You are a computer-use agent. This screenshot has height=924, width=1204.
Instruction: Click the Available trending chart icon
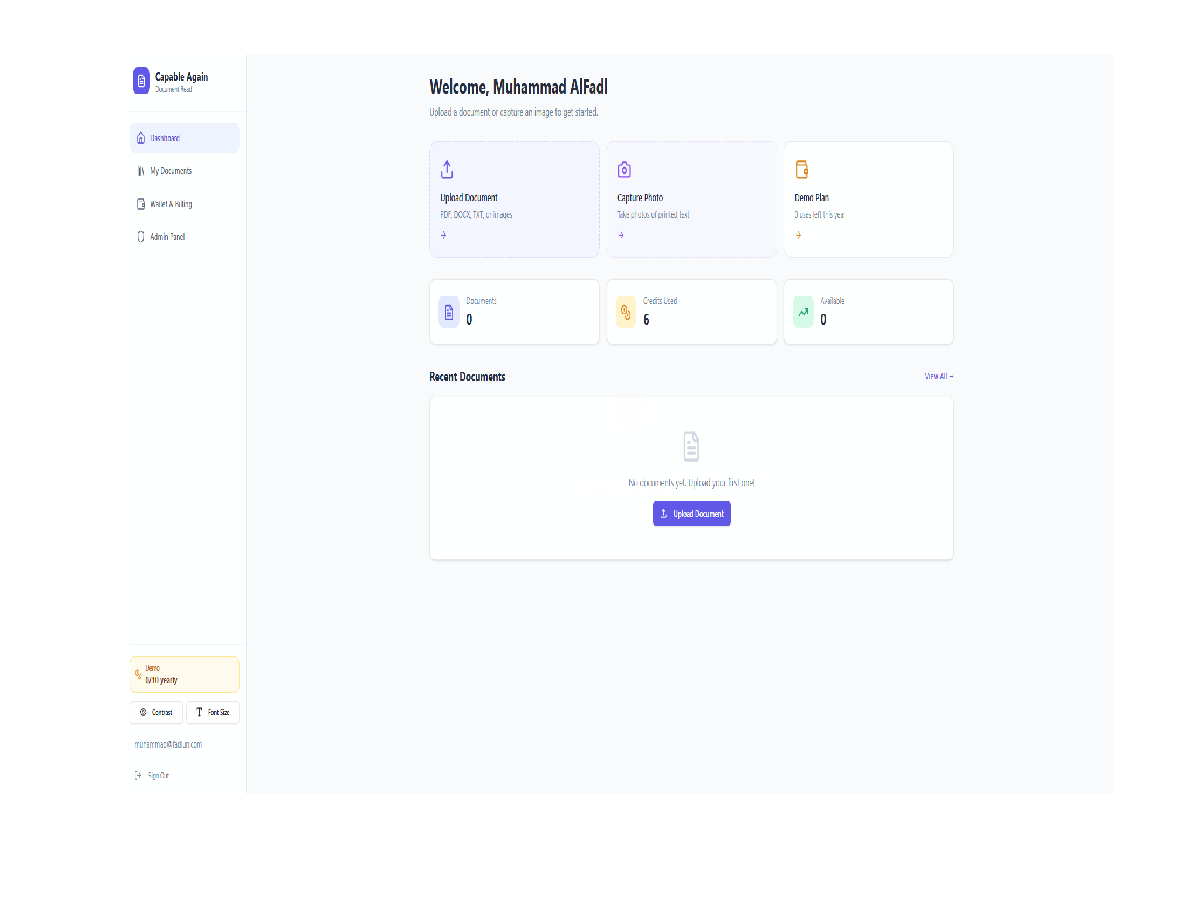point(803,311)
